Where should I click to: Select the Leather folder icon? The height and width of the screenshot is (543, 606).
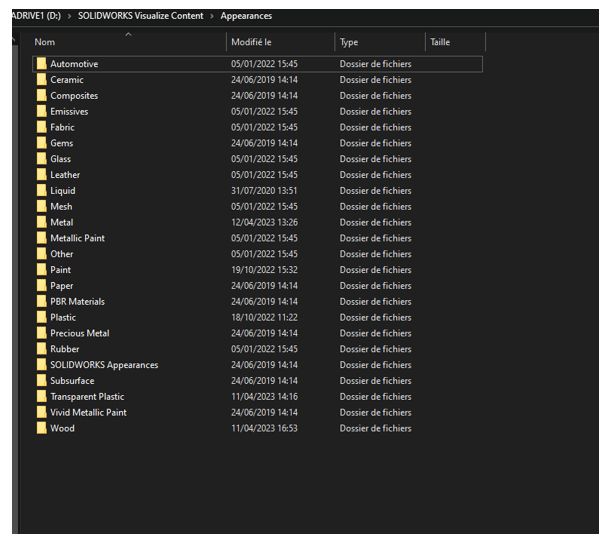[x=42, y=175]
